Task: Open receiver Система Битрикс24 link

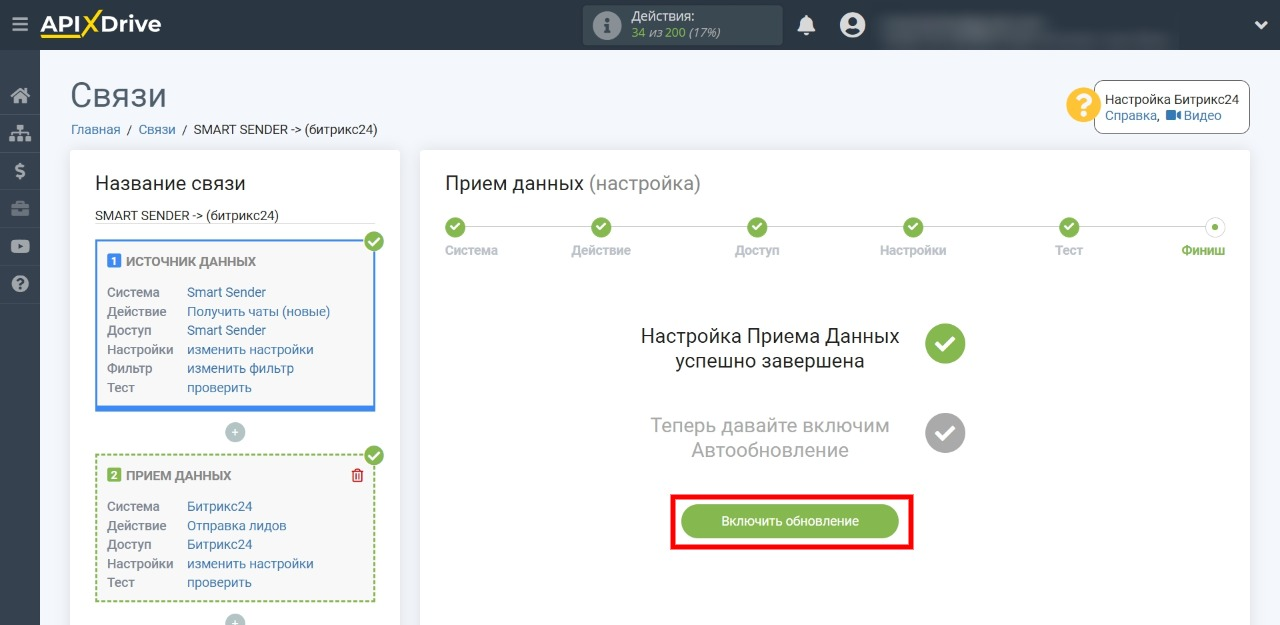Action: (219, 507)
